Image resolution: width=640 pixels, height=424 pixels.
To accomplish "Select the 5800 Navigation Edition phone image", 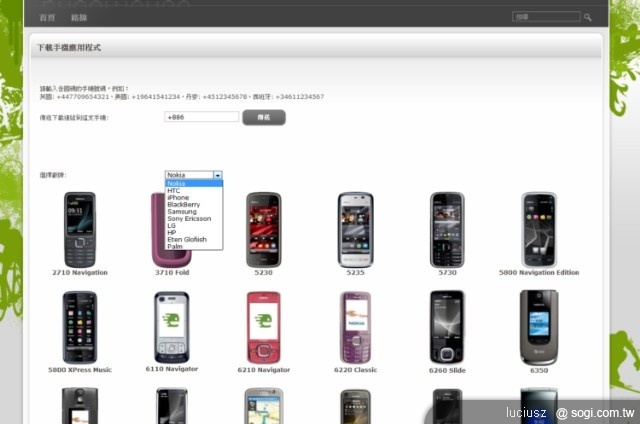I will 539,230.
